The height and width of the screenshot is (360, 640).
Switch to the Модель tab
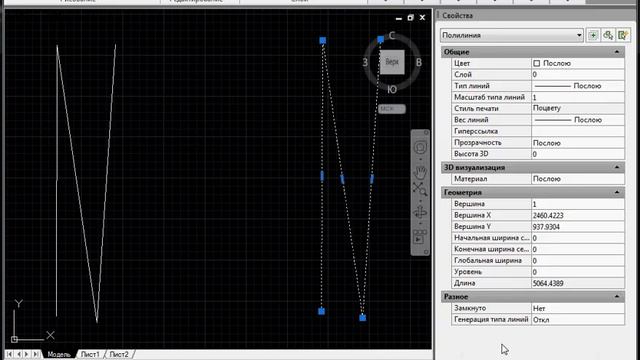pos(59,354)
